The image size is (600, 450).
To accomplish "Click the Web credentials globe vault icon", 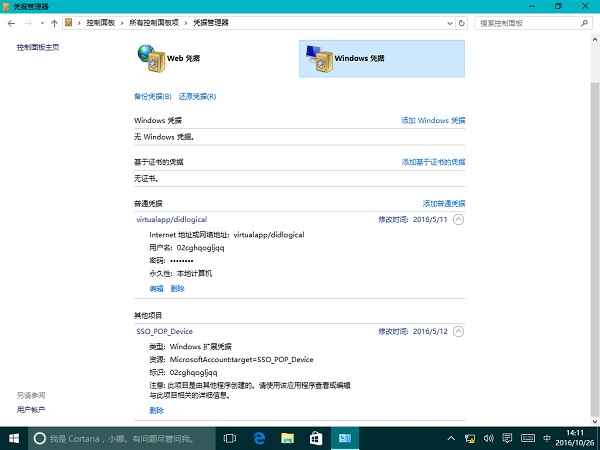I will pyautogui.click(x=152, y=58).
